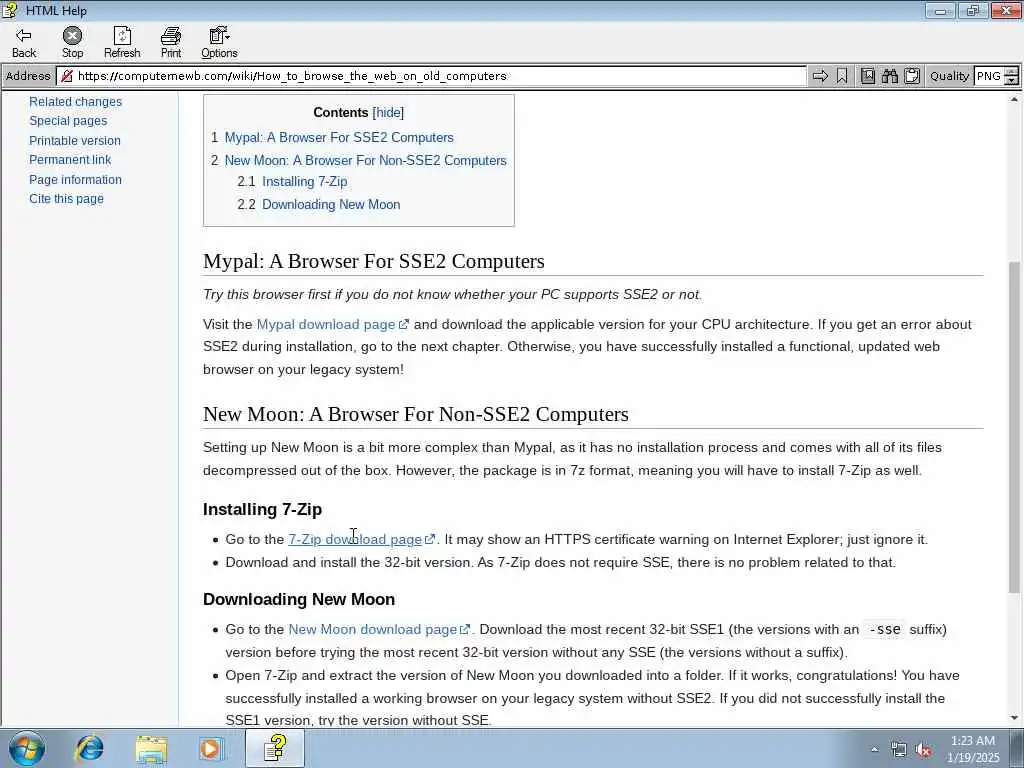The image size is (1024, 768).
Task: Open the Options toolbar menu
Action: (x=219, y=42)
